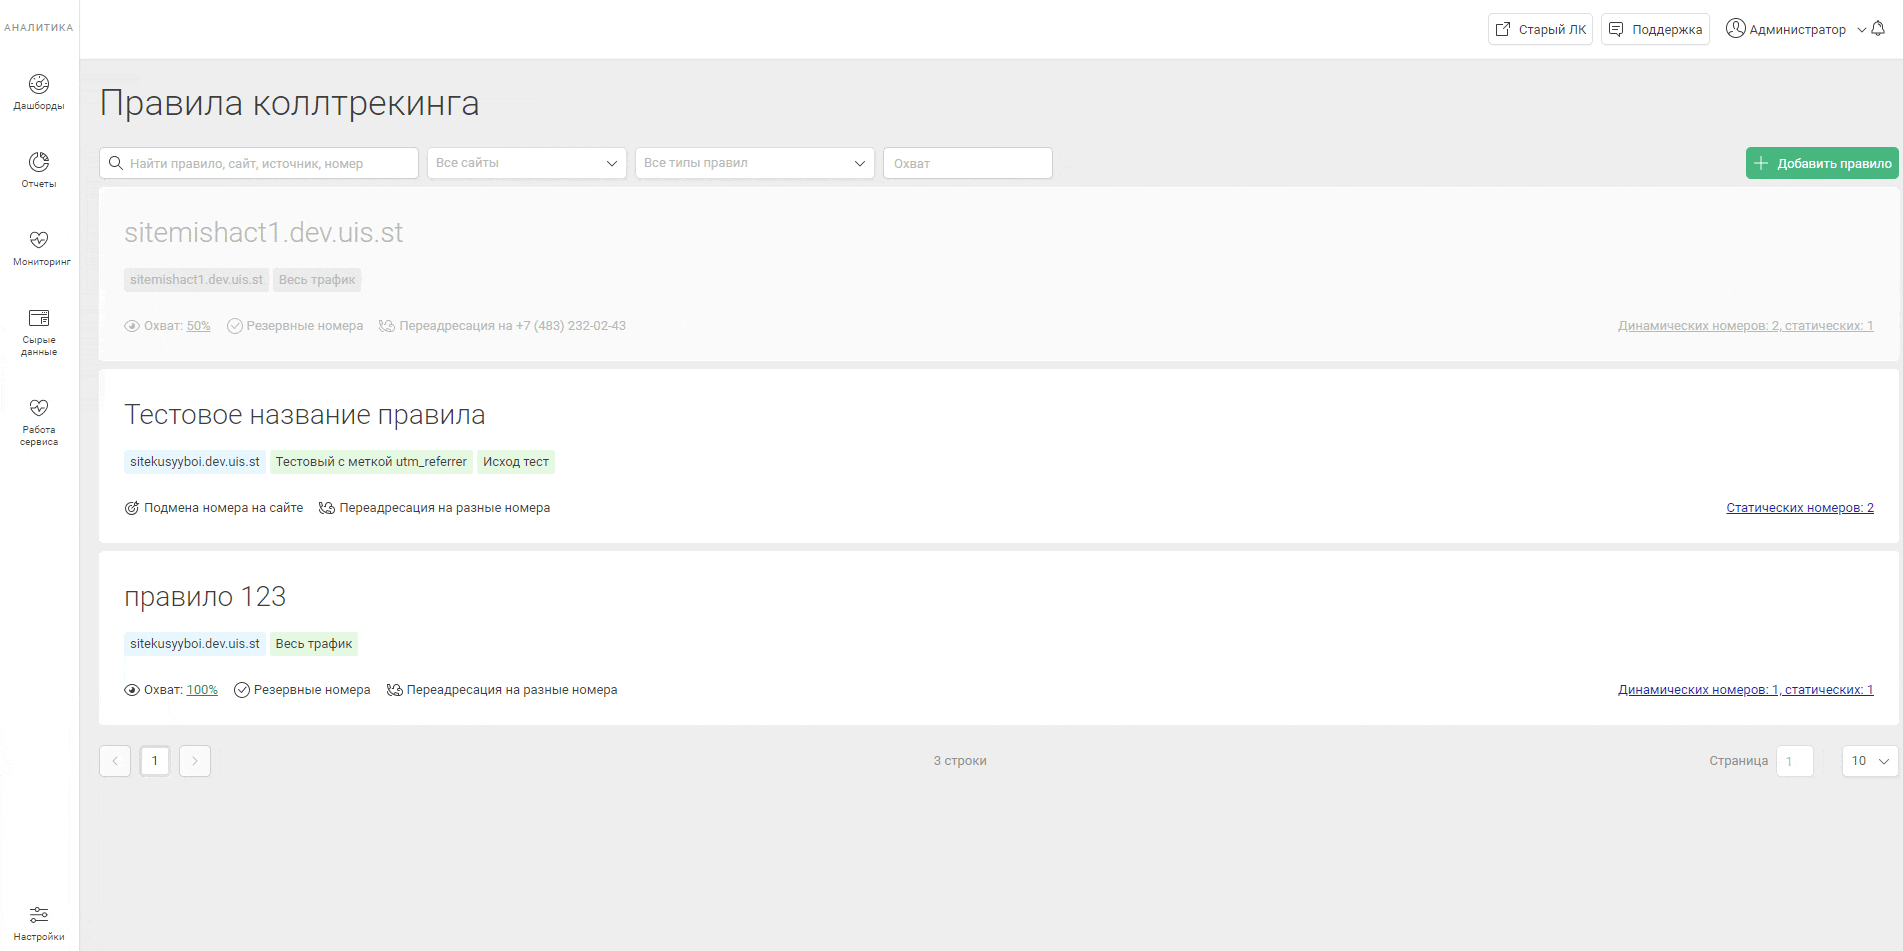Click the rule search input field
This screenshot has height=951, width=1903.
[x=259, y=163]
